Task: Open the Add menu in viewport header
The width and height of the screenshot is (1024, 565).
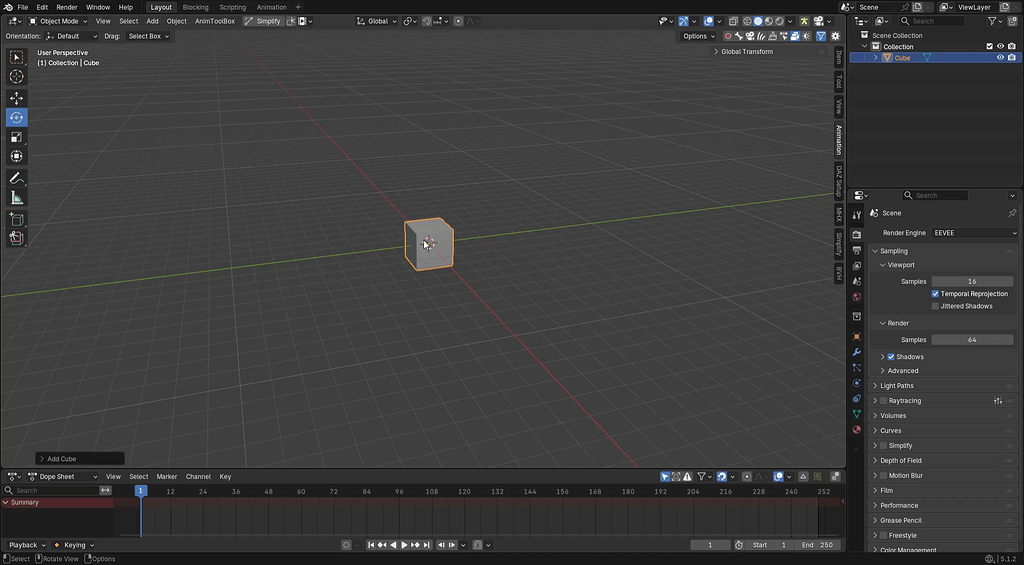Action: coord(152,21)
